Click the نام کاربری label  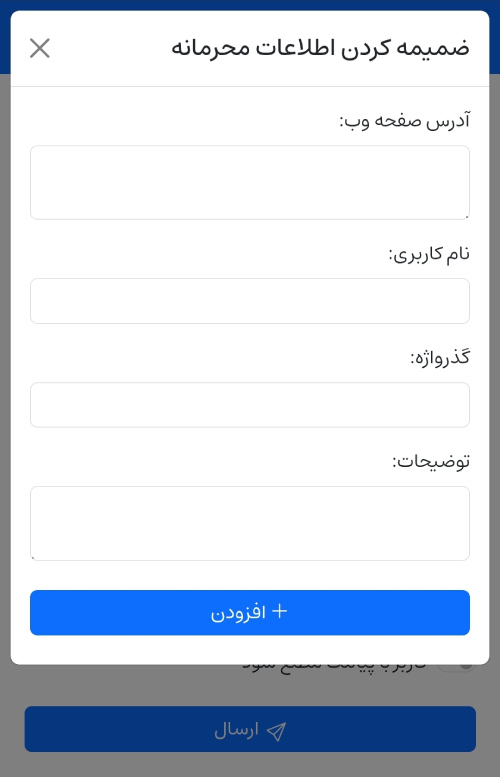coord(429,254)
